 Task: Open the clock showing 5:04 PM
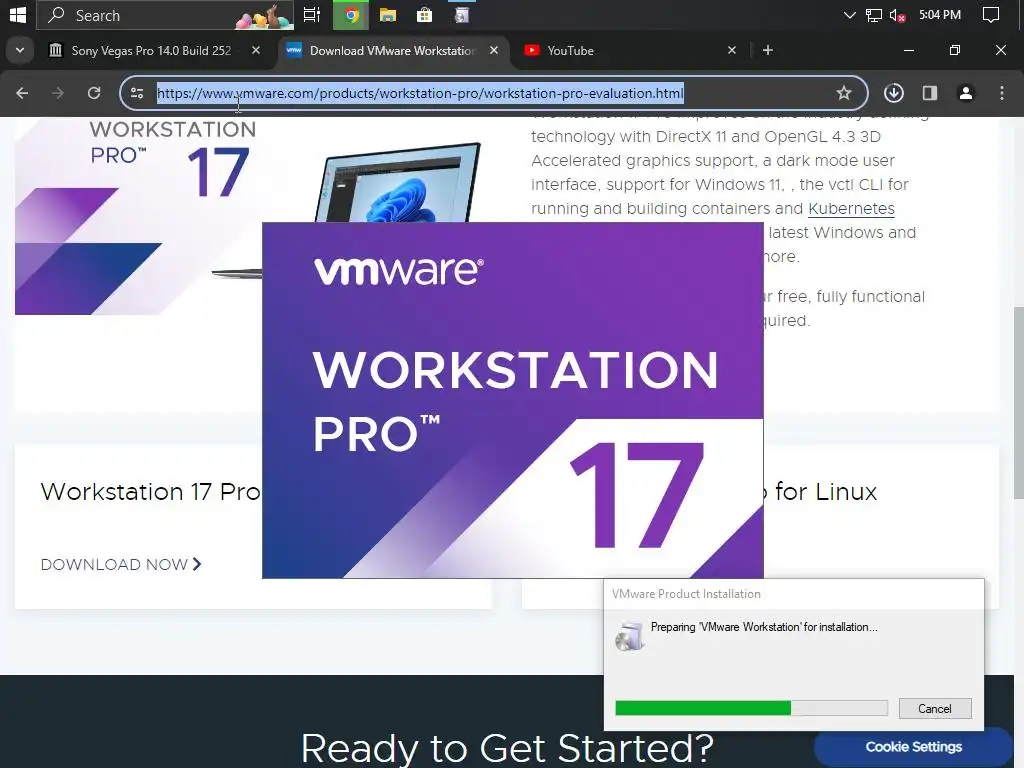pyautogui.click(x=940, y=14)
